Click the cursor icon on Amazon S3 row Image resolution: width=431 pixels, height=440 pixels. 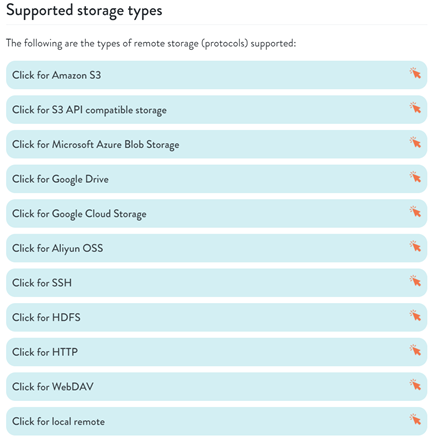coord(415,73)
